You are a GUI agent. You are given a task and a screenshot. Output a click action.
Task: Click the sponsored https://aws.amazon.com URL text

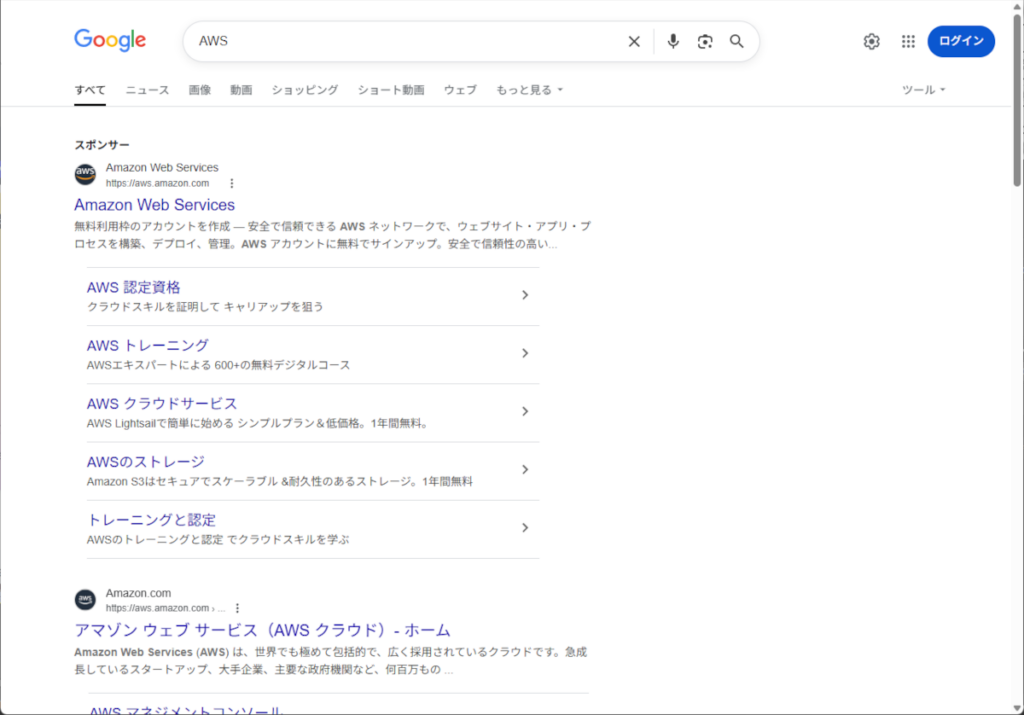157,183
